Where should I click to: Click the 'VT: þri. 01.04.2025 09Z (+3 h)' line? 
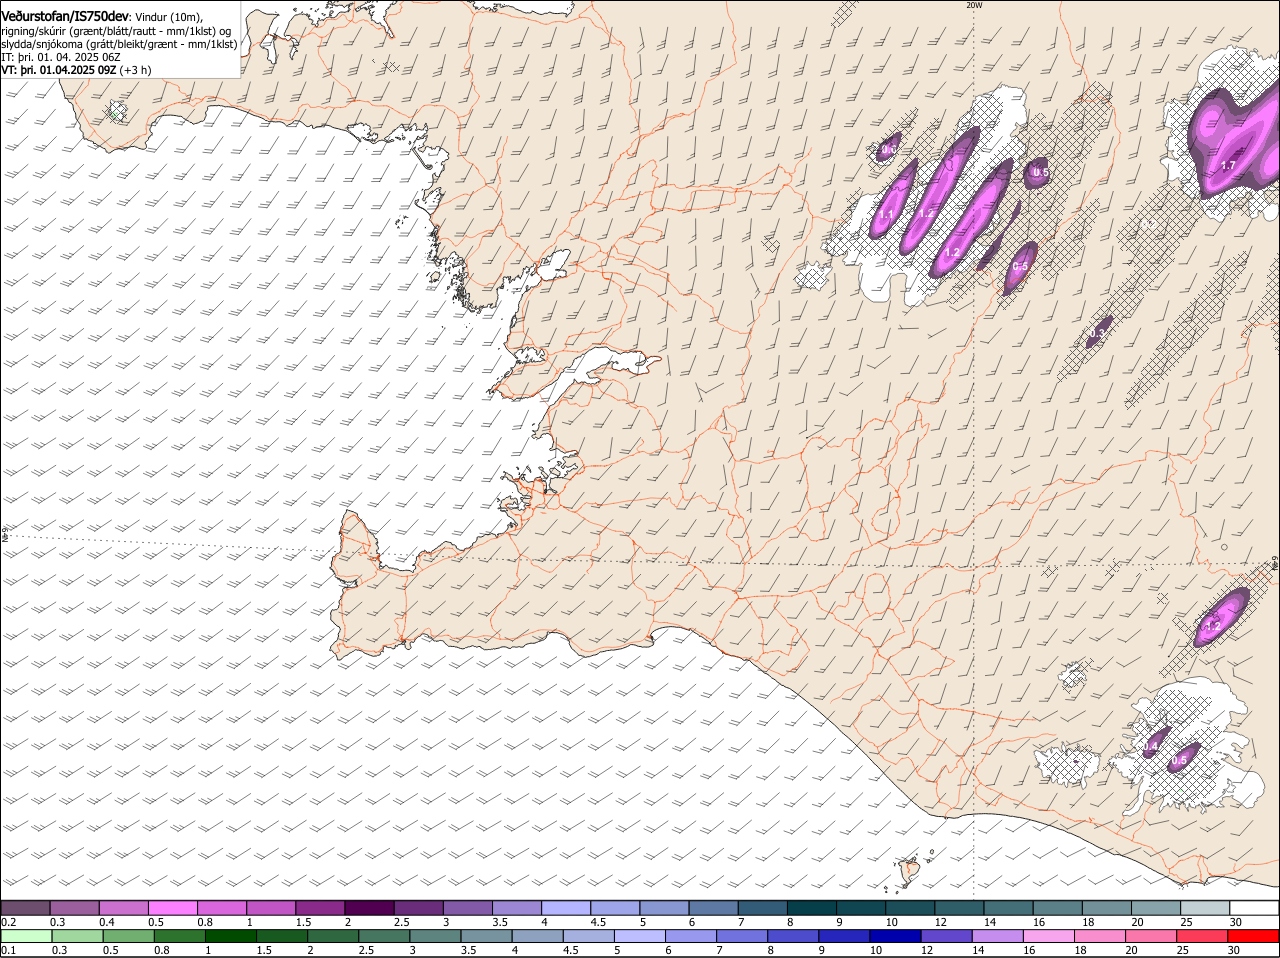tap(77, 70)
